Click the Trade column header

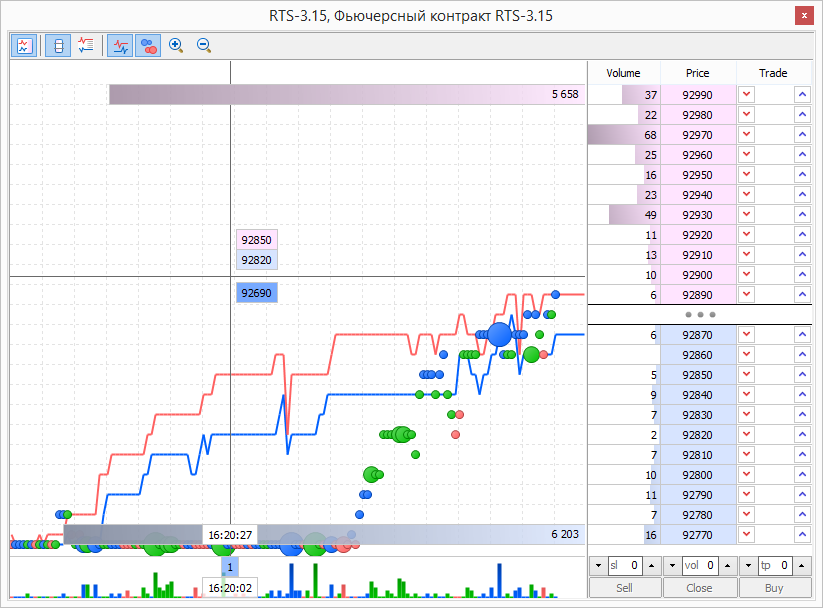[774, 73]
